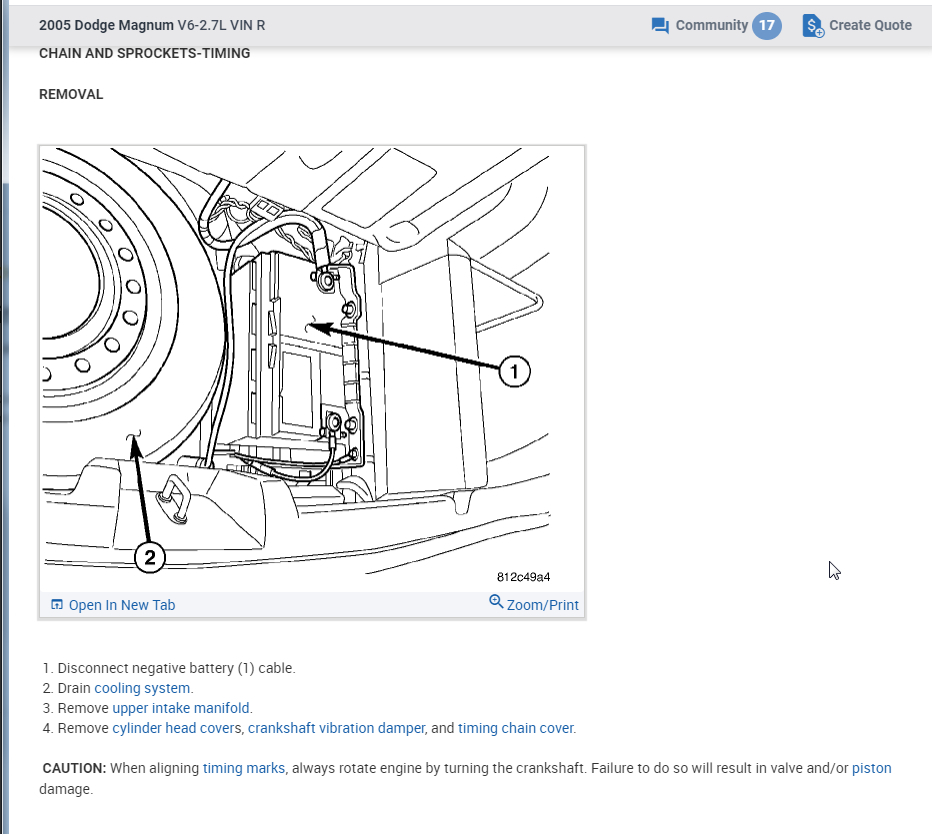Go to the timing chain cover link
This screenshot has height=834, width=932.
516,728
